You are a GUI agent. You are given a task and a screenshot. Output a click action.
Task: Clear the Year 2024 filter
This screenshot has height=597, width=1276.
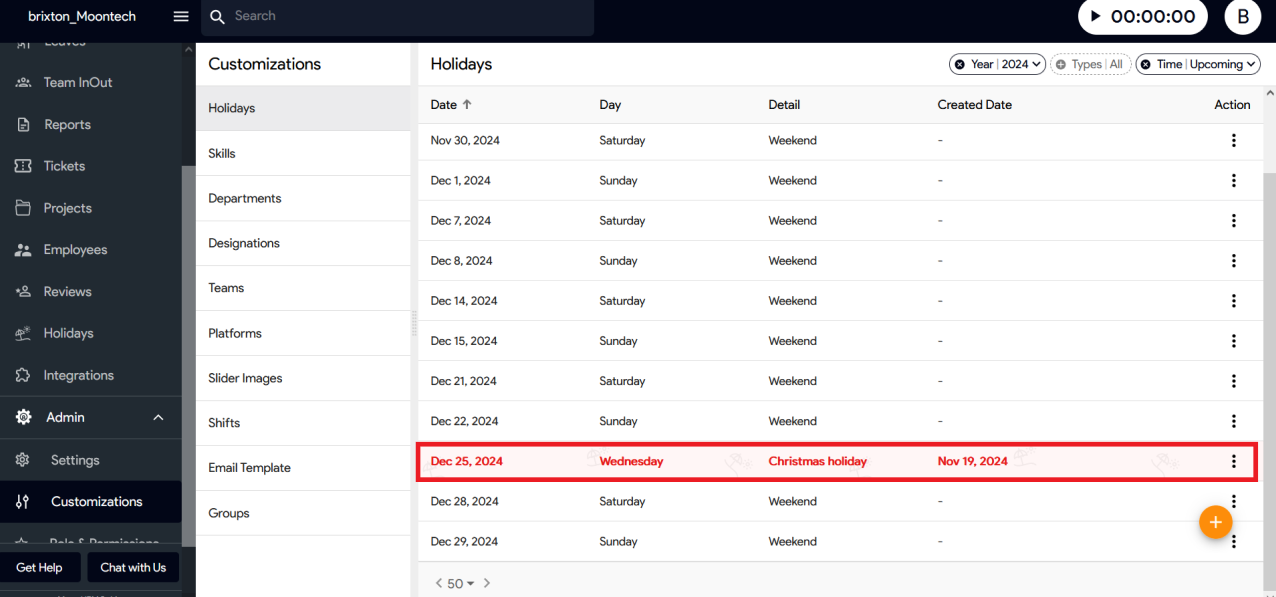pyautogui.click(x=960, y=64)
